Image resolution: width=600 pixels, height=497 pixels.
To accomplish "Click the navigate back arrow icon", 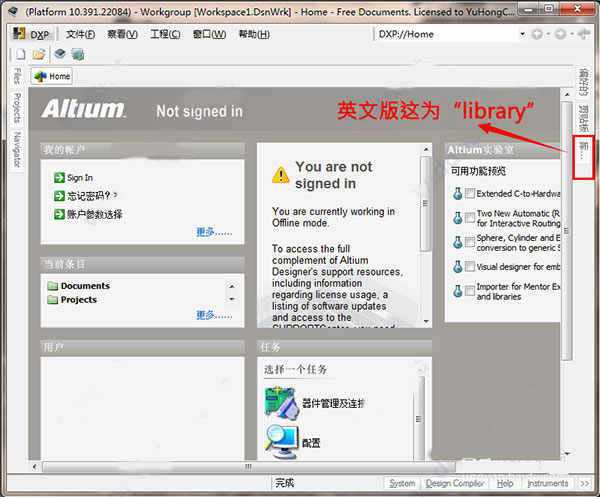I will tap(537, 34).
